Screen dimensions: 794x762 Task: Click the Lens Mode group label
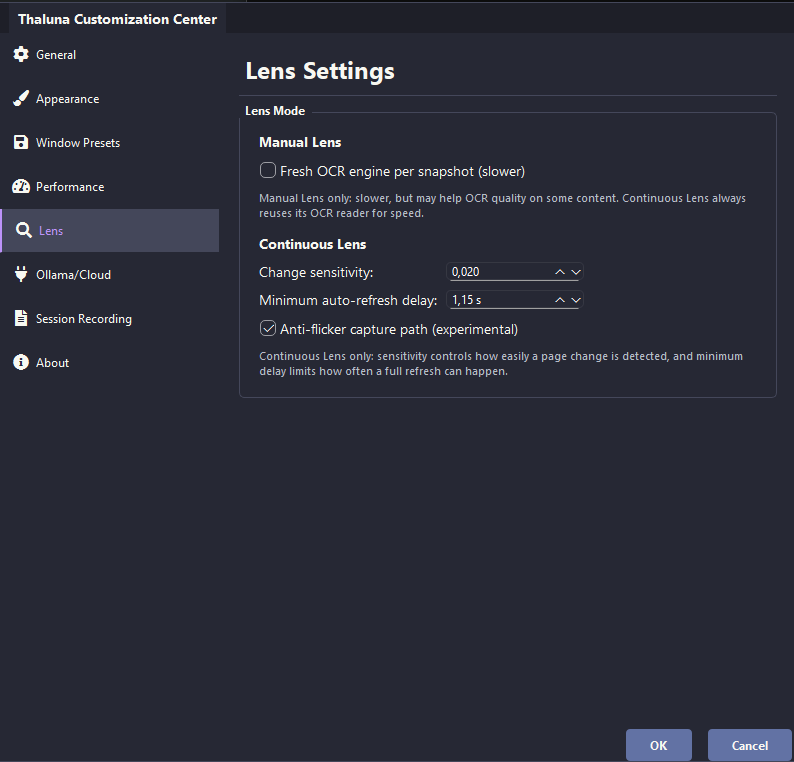pyautogui.click(x=275, y=111)
